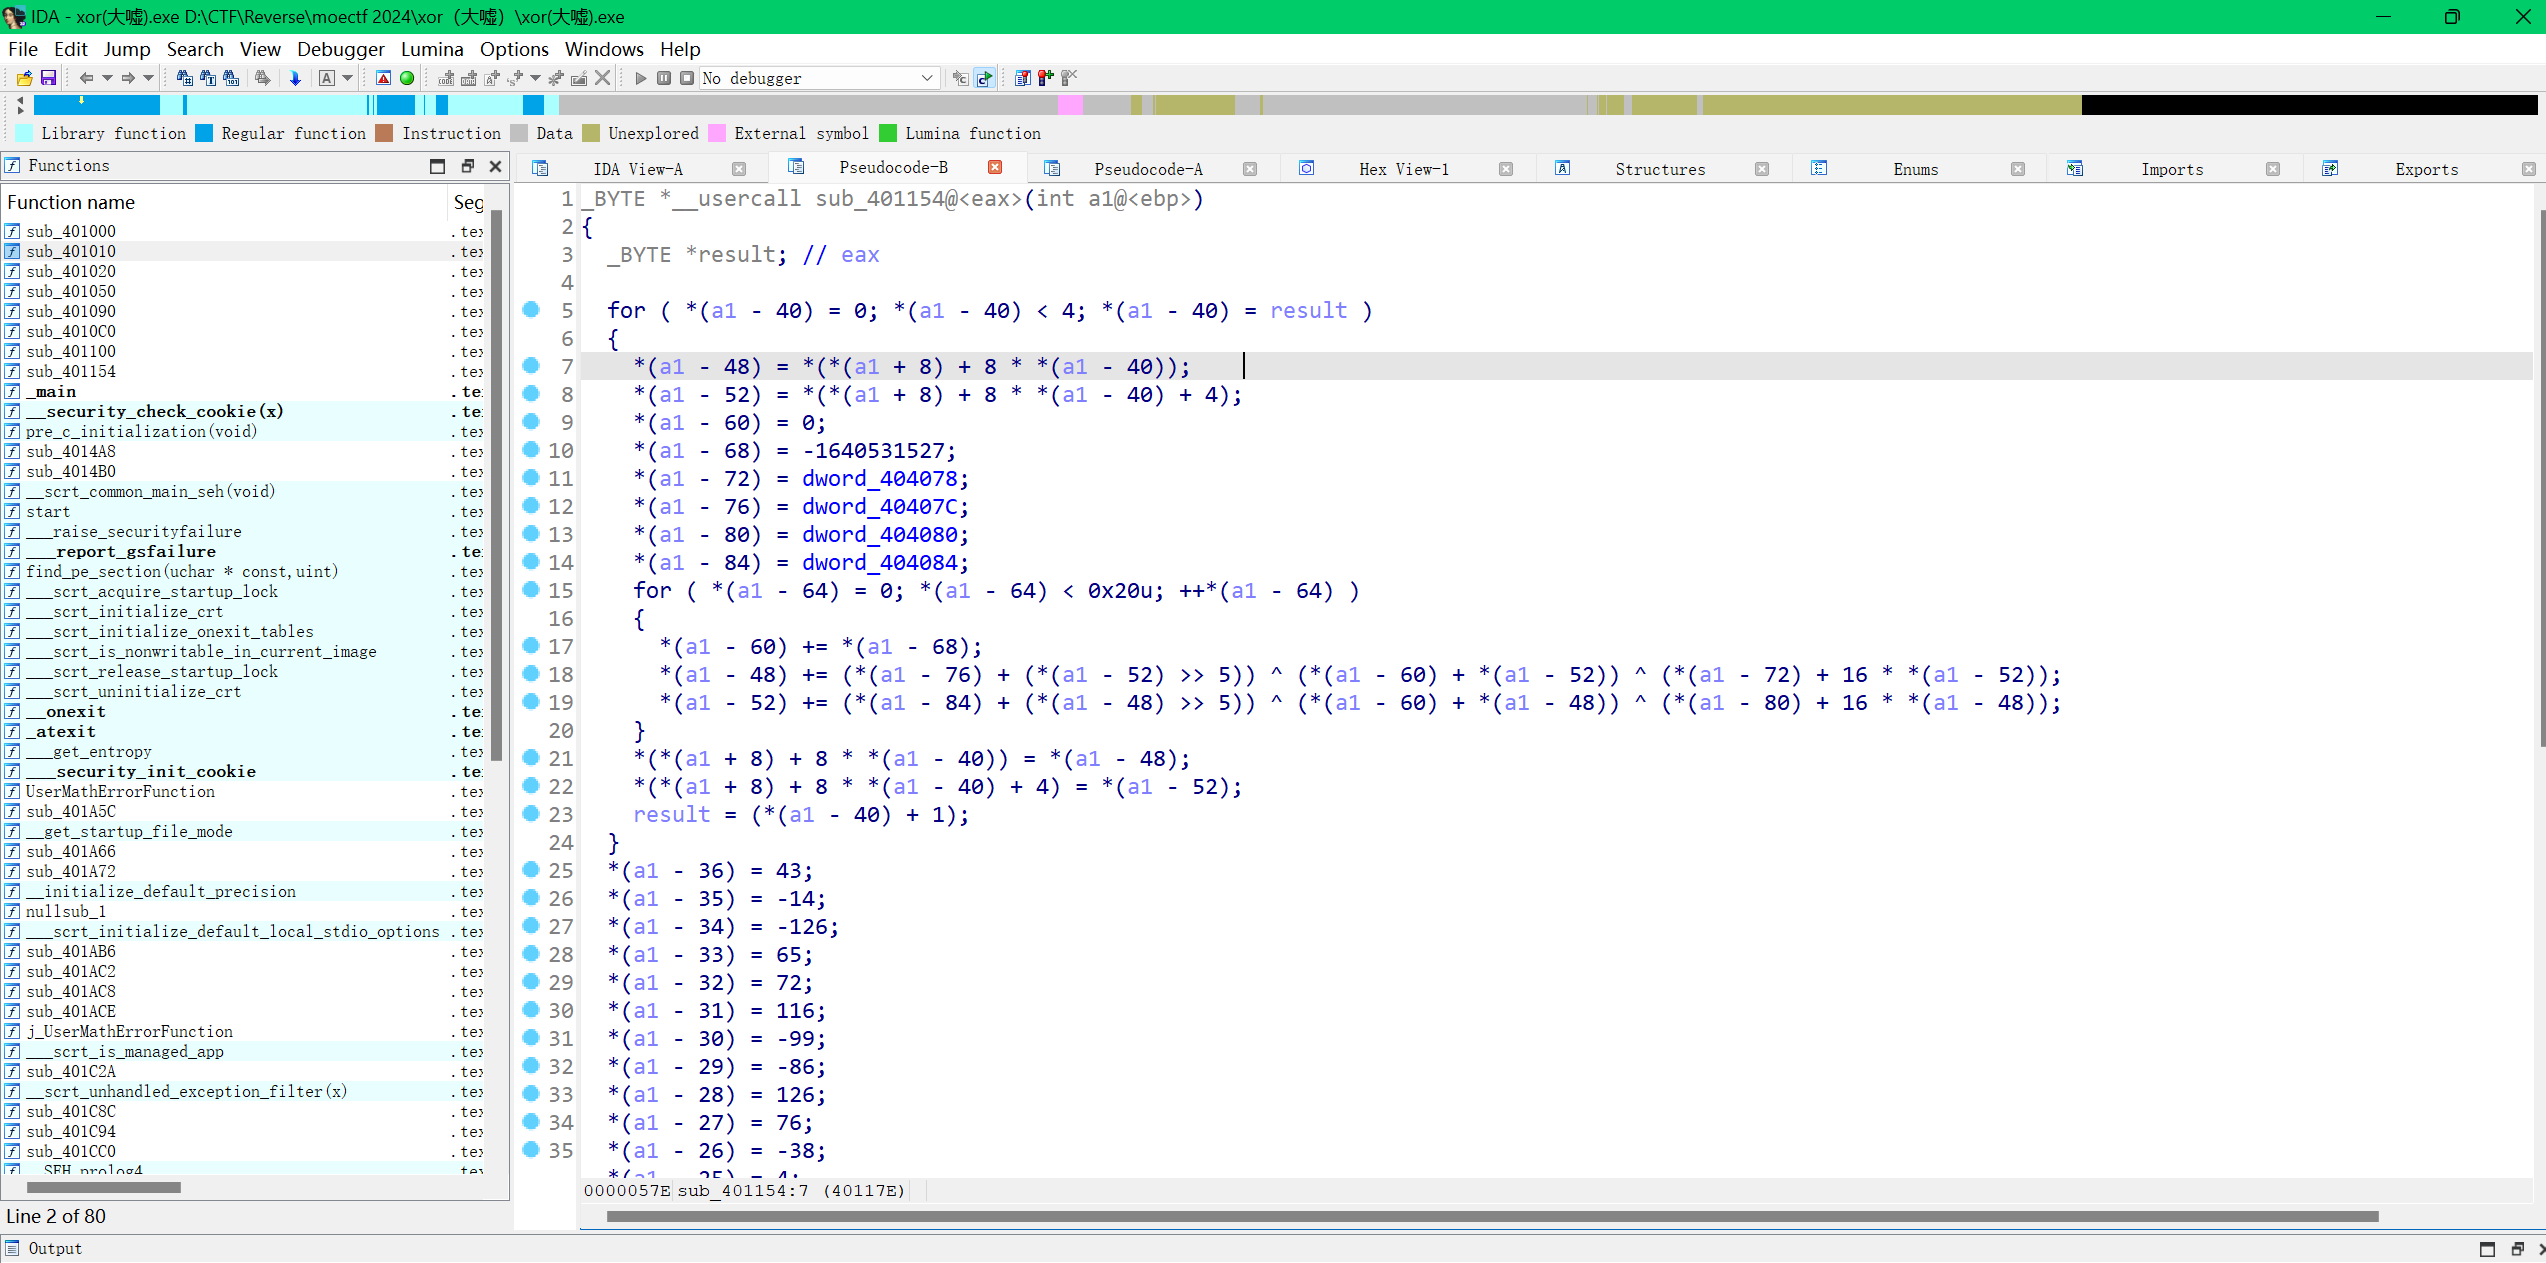Open the Debugger menu
The width and height of the screenshot is (2546, 1263).
(x=340, y=49)
